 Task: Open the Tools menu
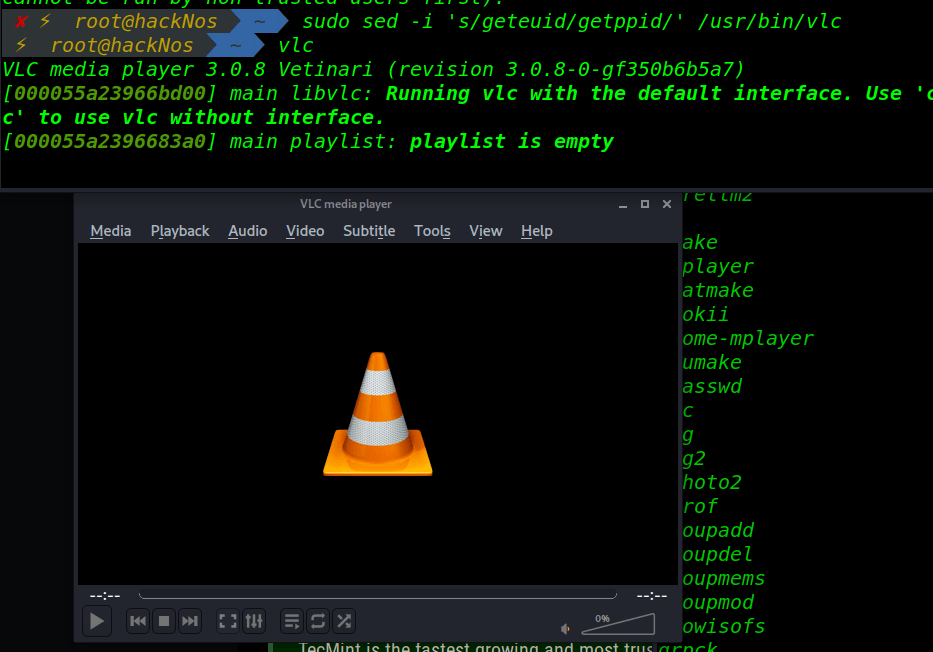[432, 231]
